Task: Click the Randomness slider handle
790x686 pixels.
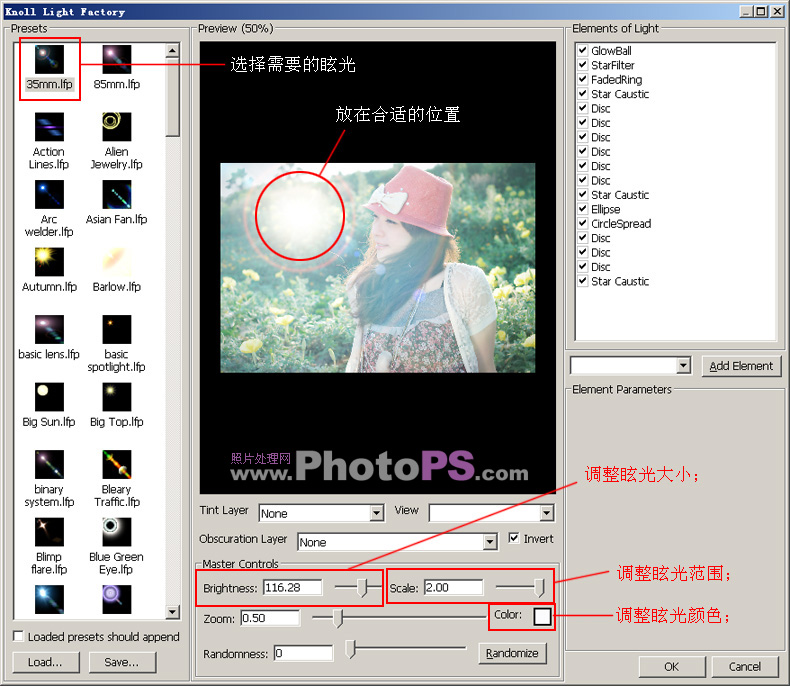Action: point(351,649)
